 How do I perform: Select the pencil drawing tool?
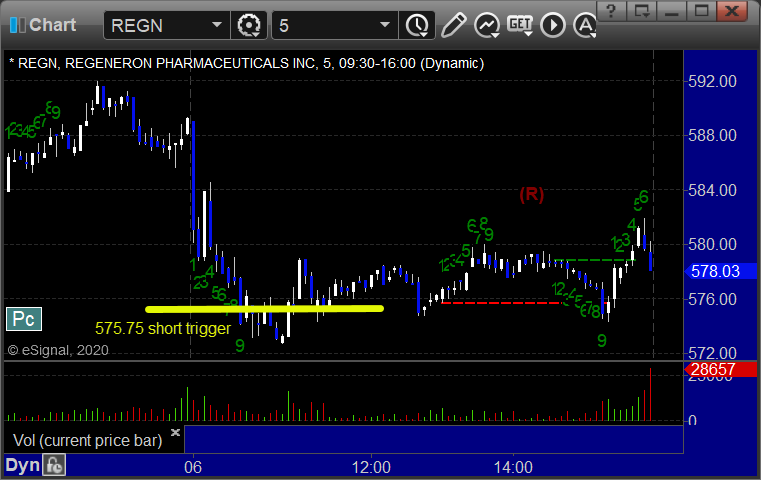click(x=453, y=25)
